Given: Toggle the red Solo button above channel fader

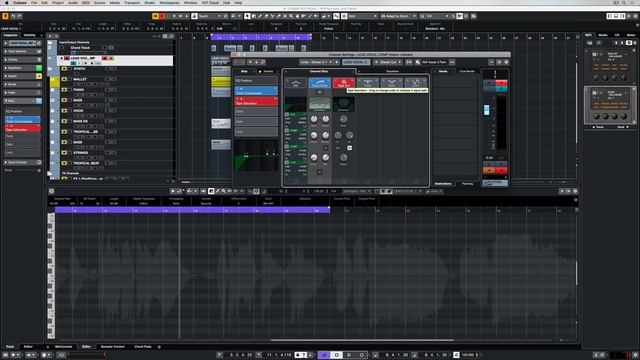Looking at the screenshot, I should click(501, 83).
